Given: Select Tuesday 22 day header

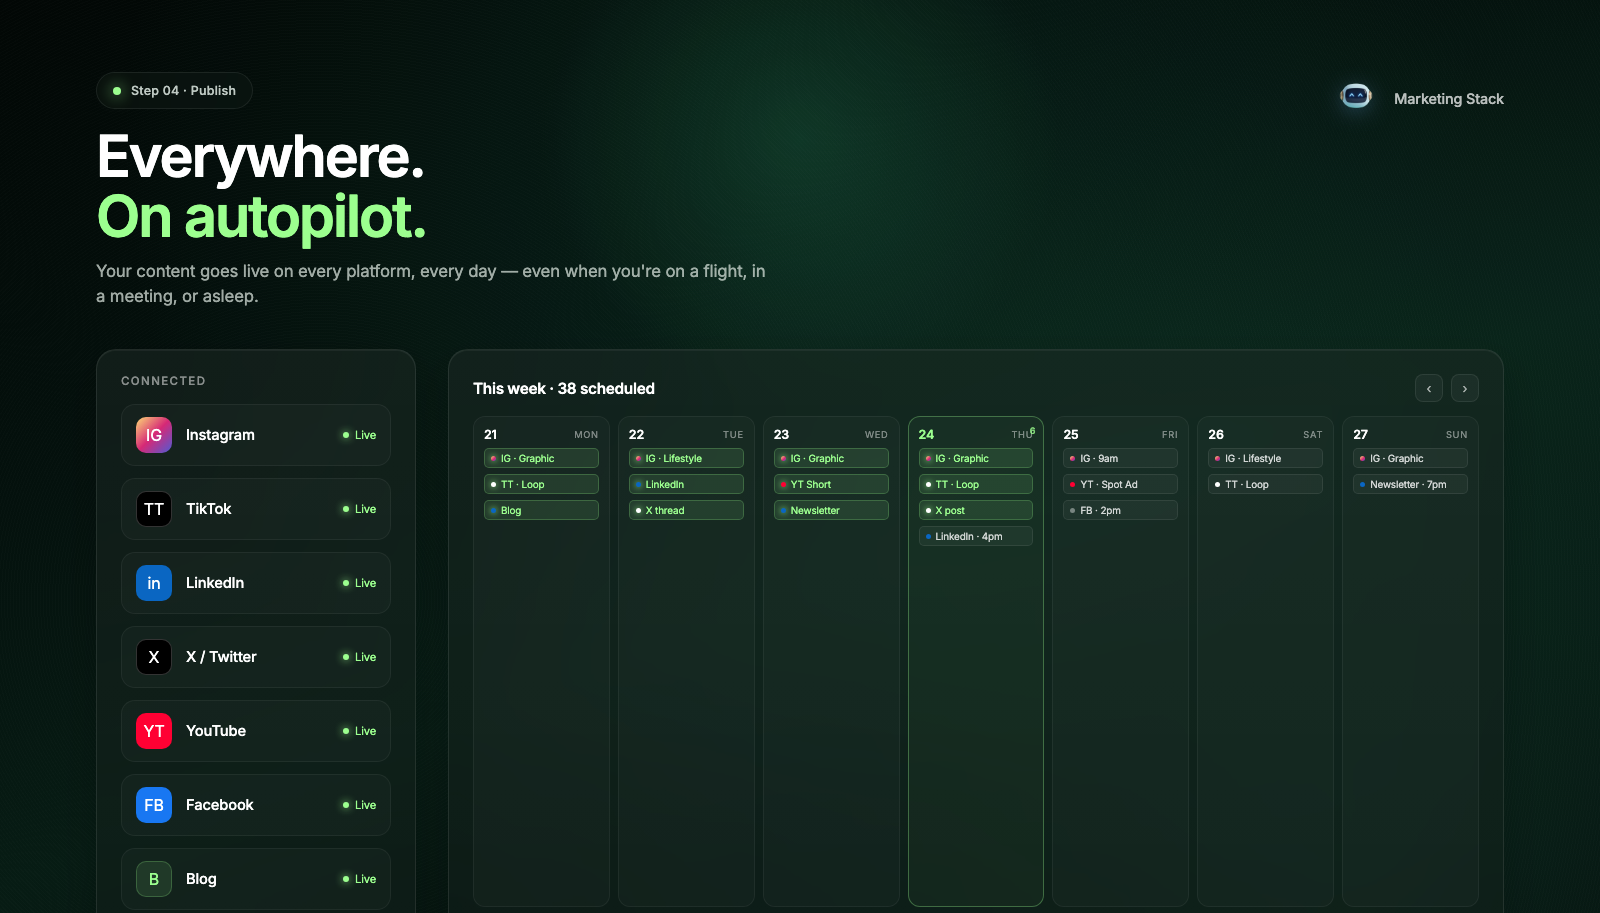Looking at the screenshot, I should click(686, 434).
